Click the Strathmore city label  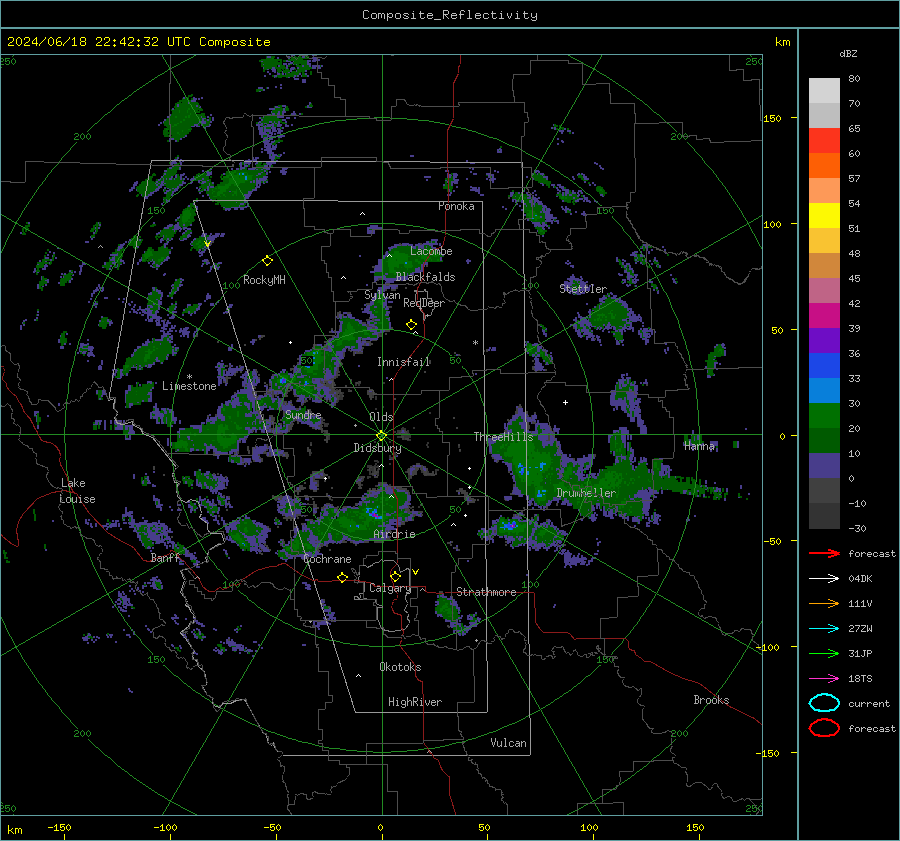tap(486, 592)
